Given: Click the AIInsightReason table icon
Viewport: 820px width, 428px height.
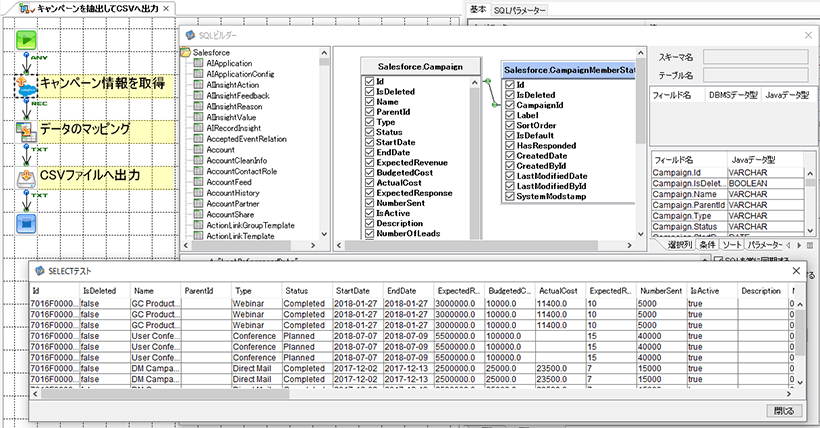Looking at the screenshot, I should pos(198,106).
